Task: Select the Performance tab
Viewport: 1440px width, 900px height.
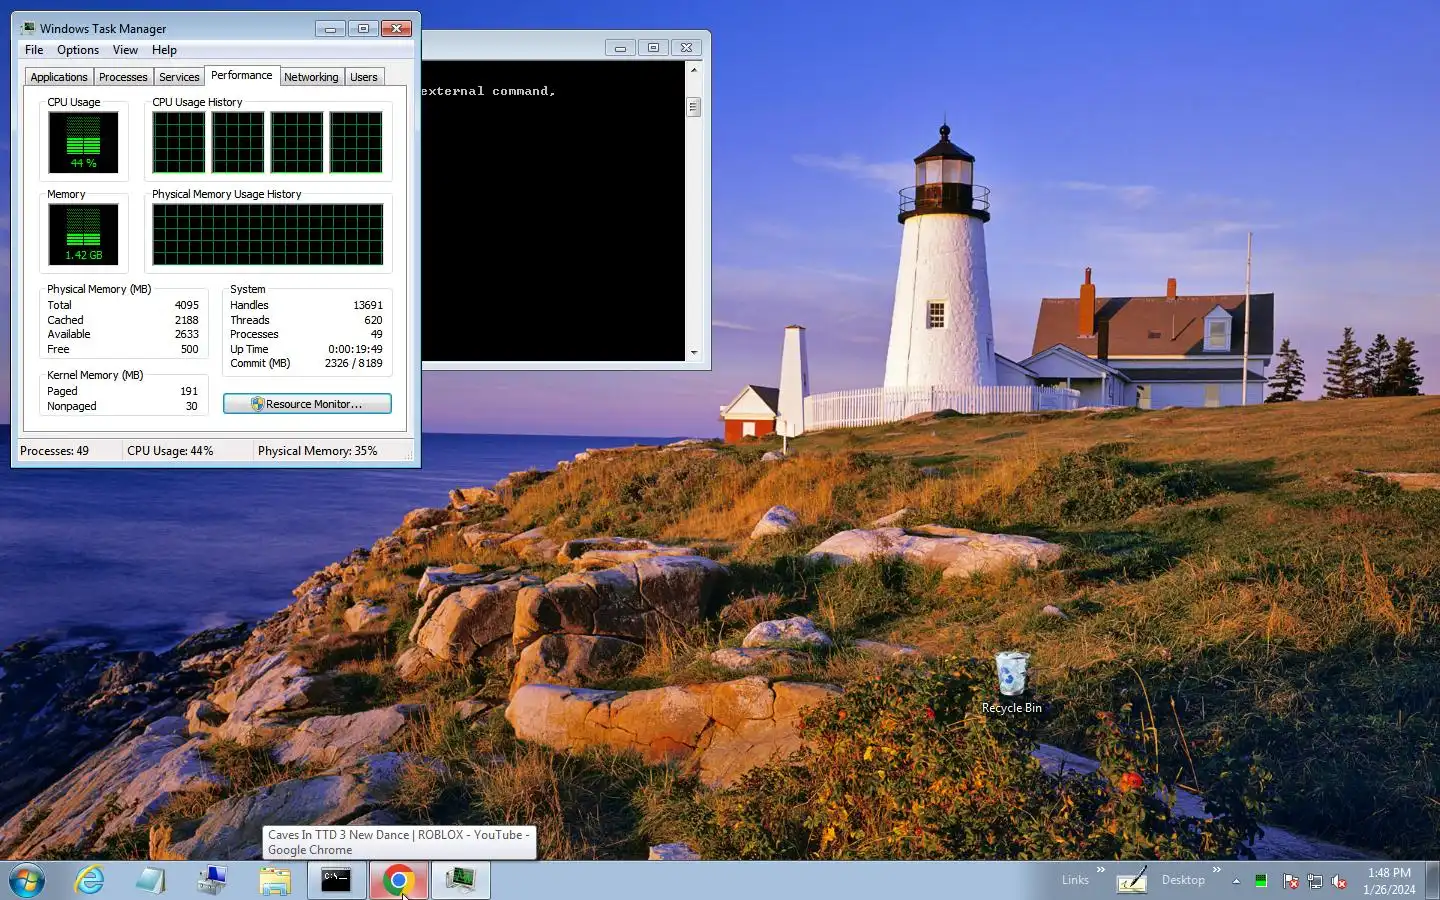Action: 242,75
